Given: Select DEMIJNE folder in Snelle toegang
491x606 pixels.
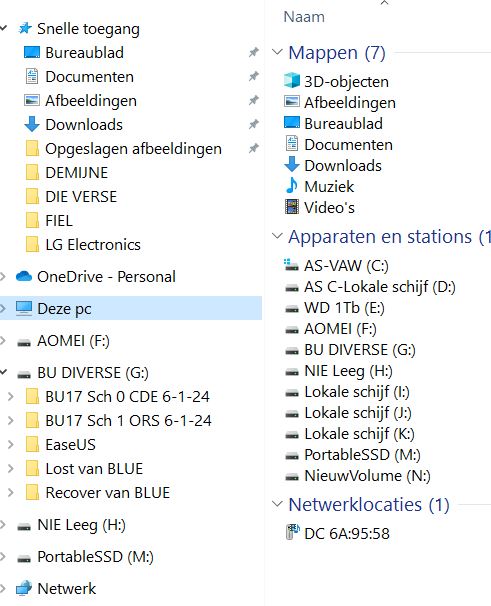Looking at the screenshot, I should 77,173.
